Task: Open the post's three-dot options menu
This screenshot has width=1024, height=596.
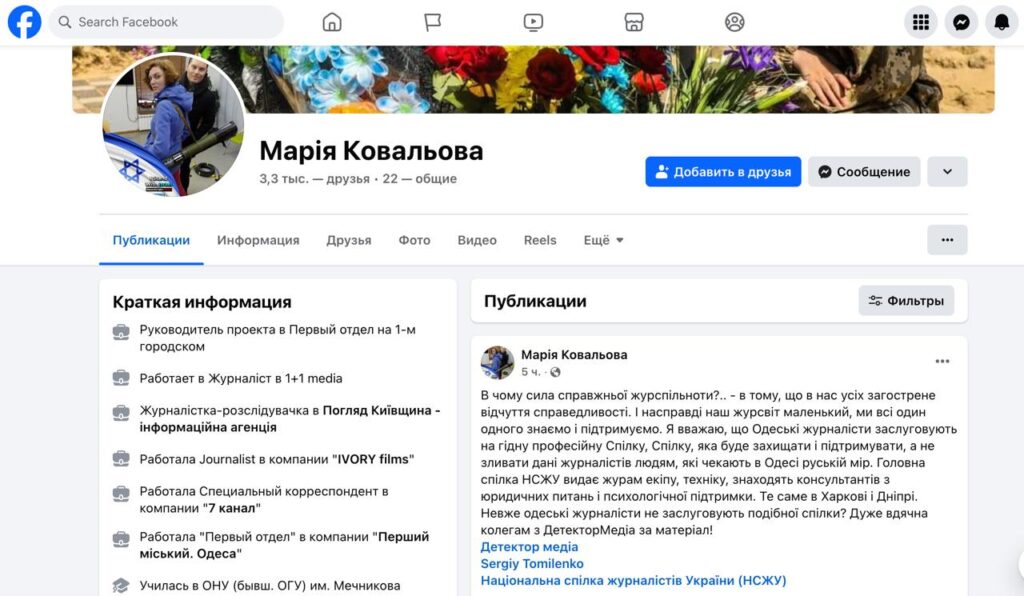Action: (942, 361)
